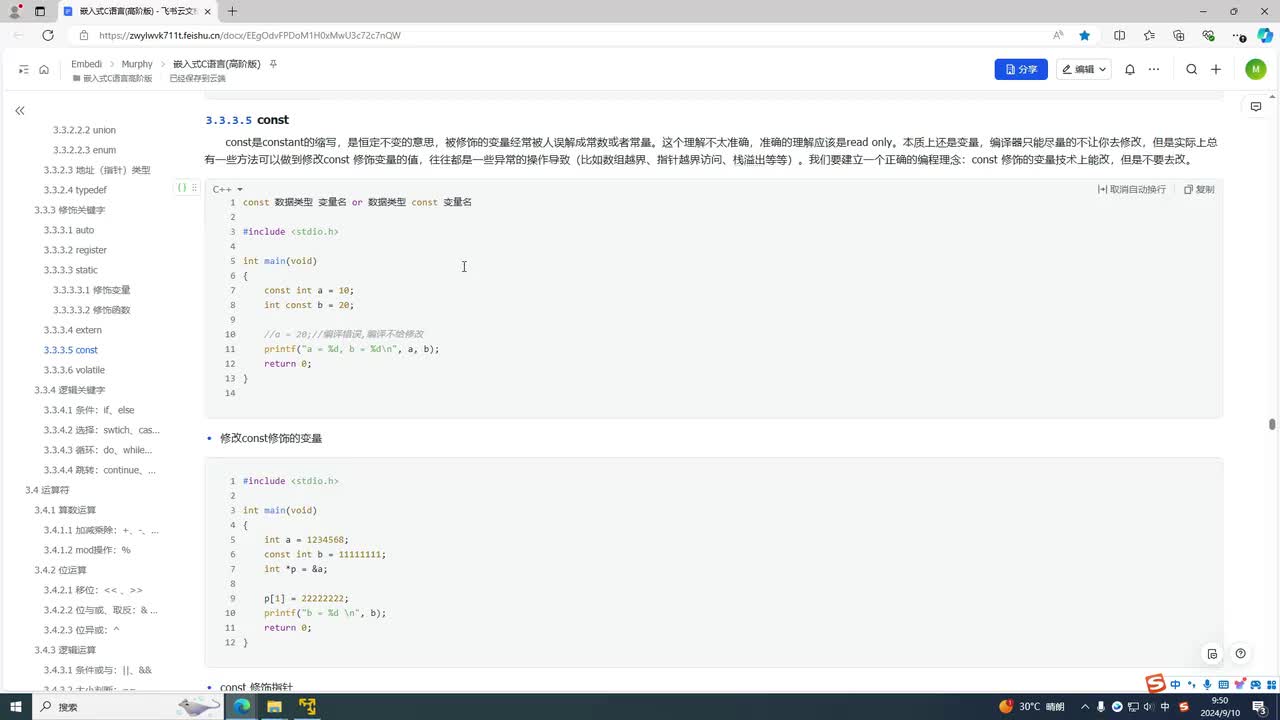Select 3.3.4 逻辑关键字 in outline
Viewport: 1280px width, 720px height.
pyautogui.click(x=69, y=390)
